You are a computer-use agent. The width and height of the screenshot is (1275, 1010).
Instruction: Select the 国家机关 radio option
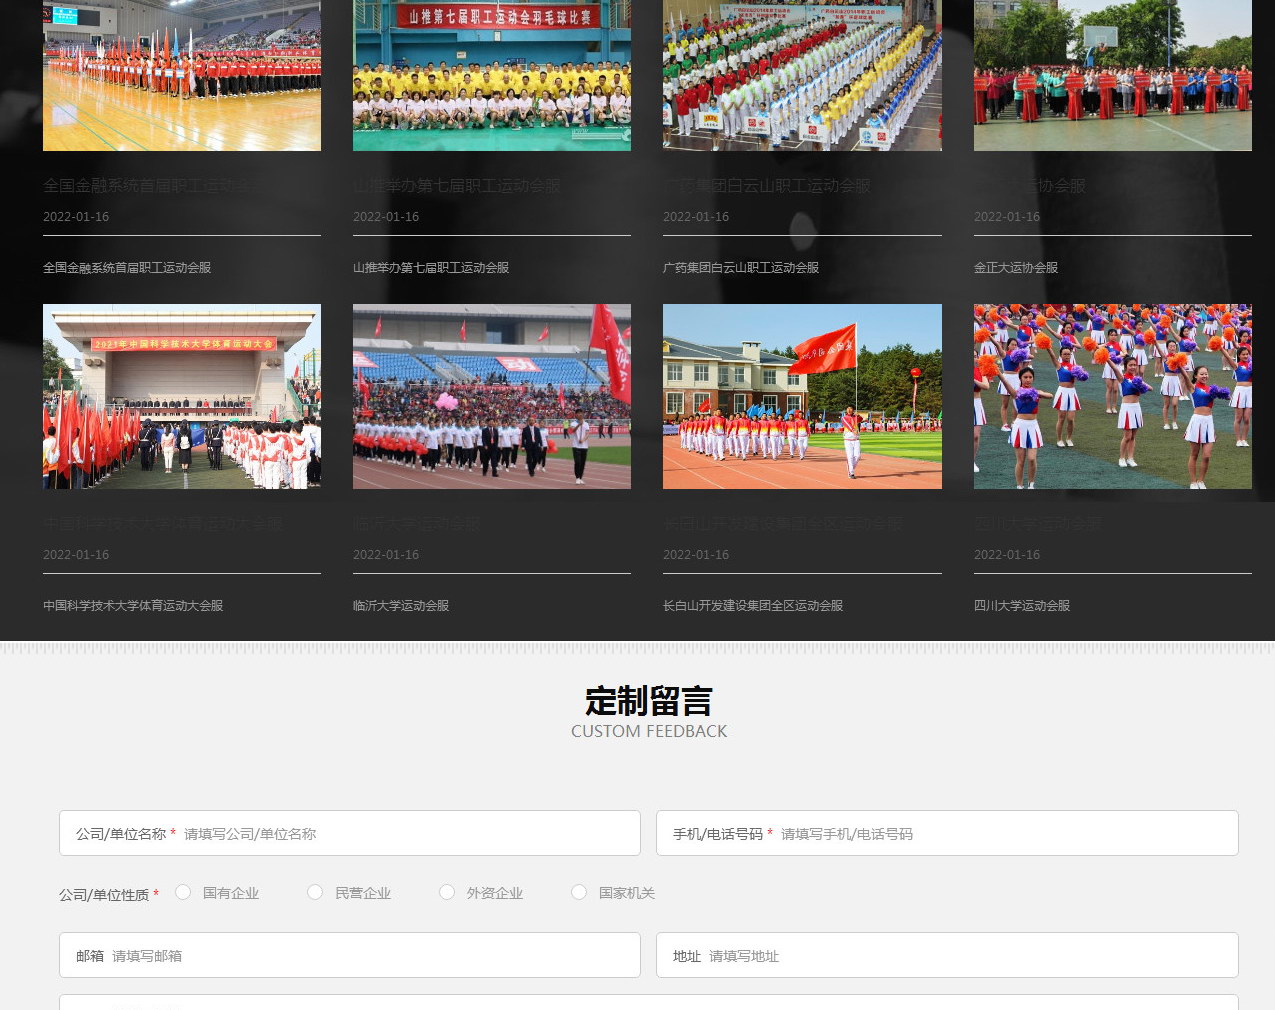point(579,892)
